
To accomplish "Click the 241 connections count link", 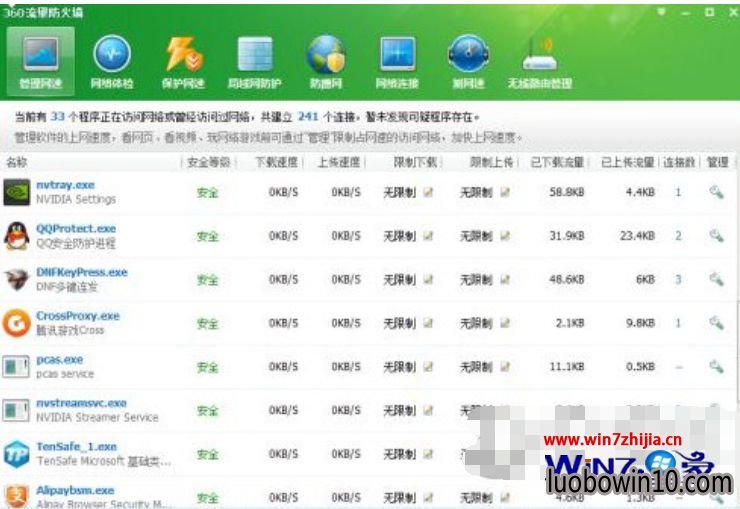I will click(x=308, y=117).
